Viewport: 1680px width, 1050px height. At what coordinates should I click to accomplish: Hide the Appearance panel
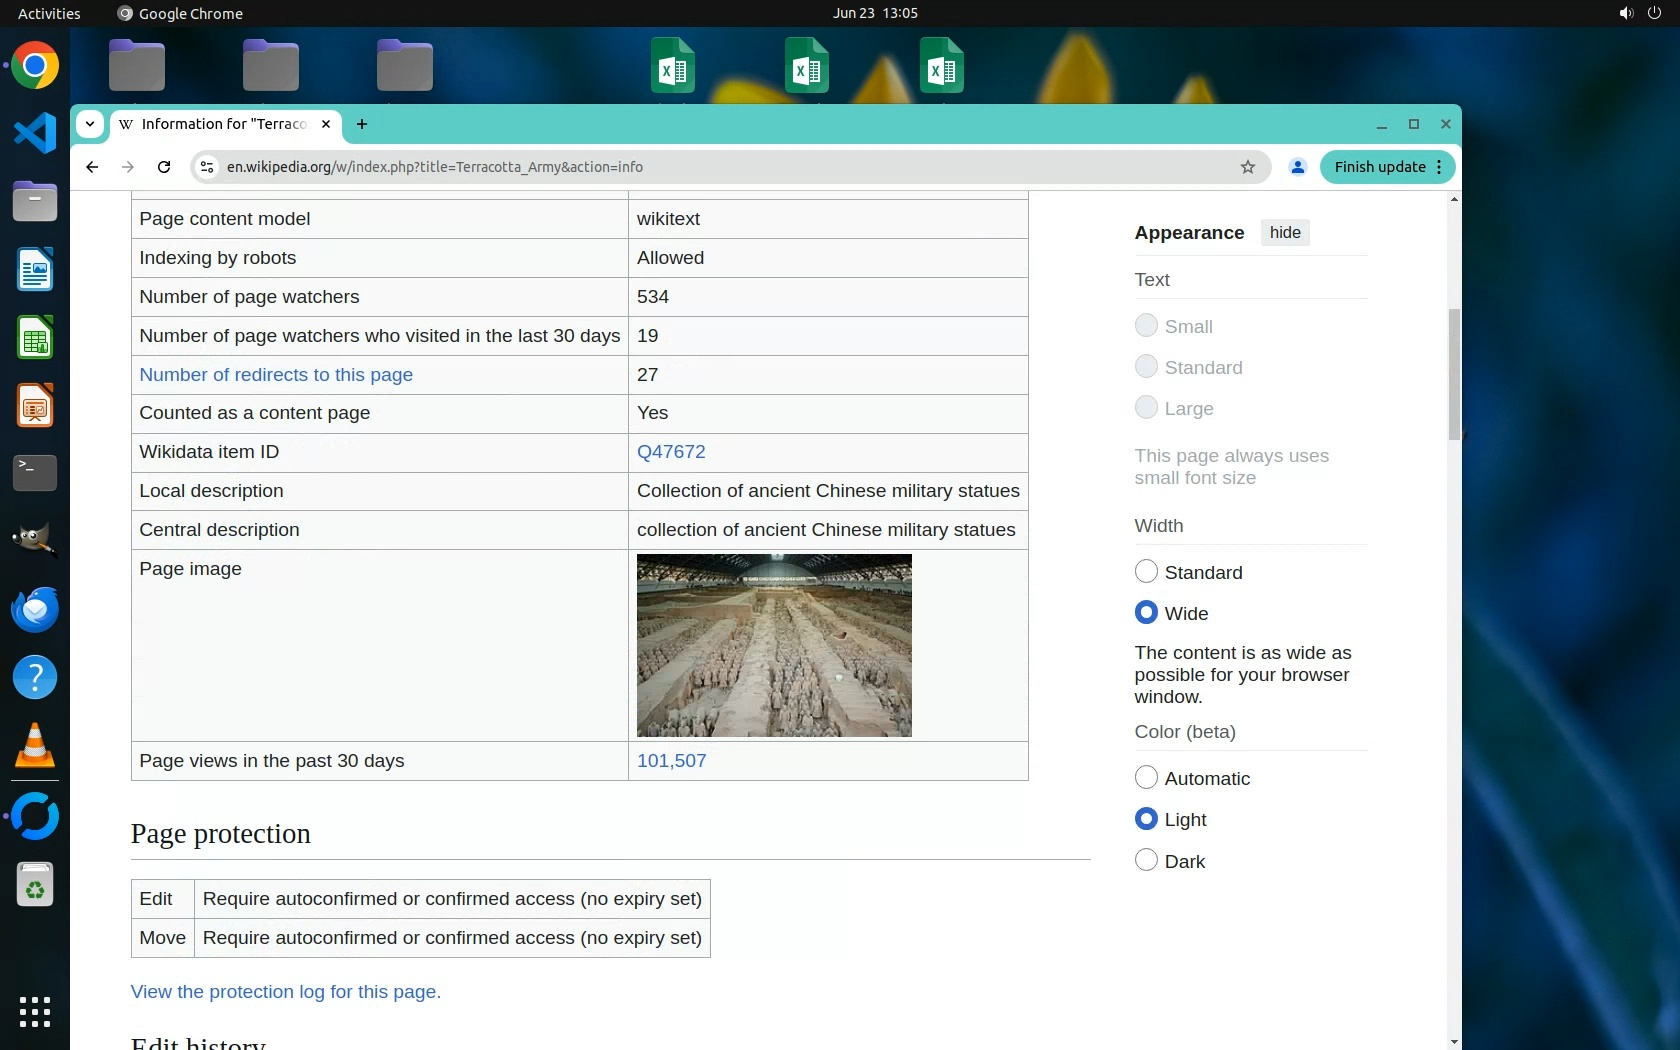(1284, 232)
